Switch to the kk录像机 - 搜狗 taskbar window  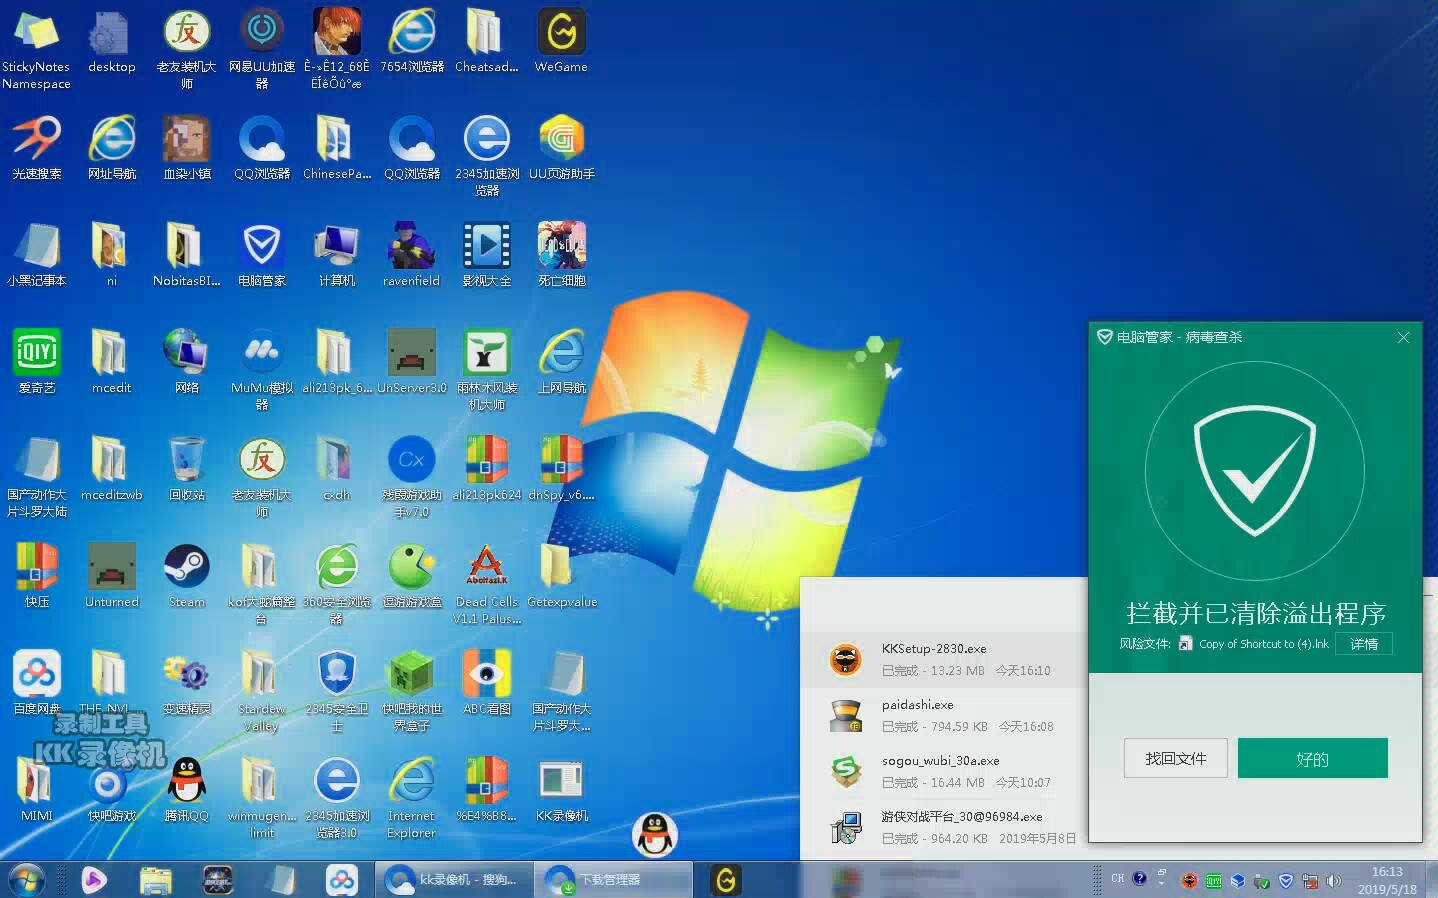click(x=454, y=880)
